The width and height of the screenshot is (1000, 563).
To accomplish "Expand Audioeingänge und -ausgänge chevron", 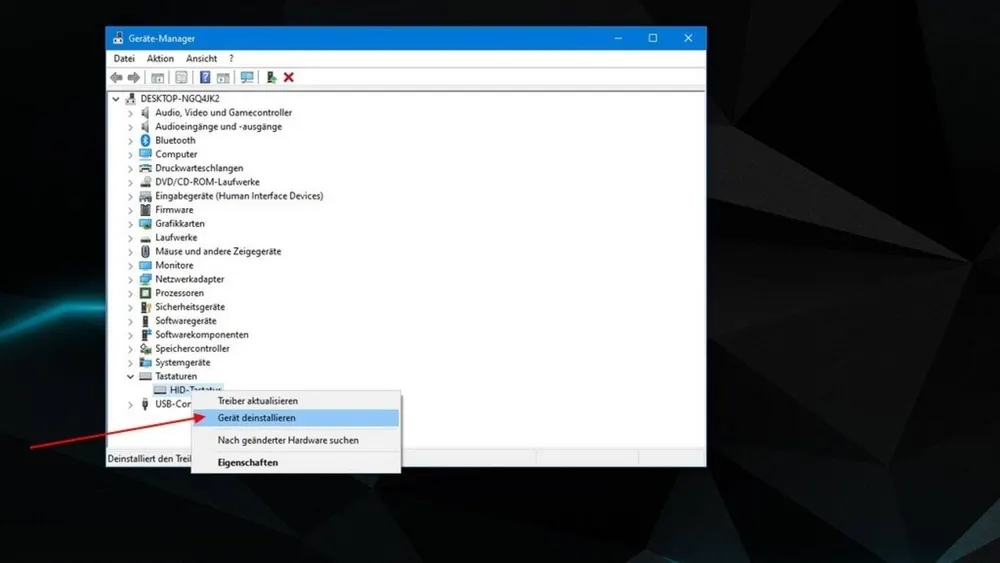I will point(130,127).
